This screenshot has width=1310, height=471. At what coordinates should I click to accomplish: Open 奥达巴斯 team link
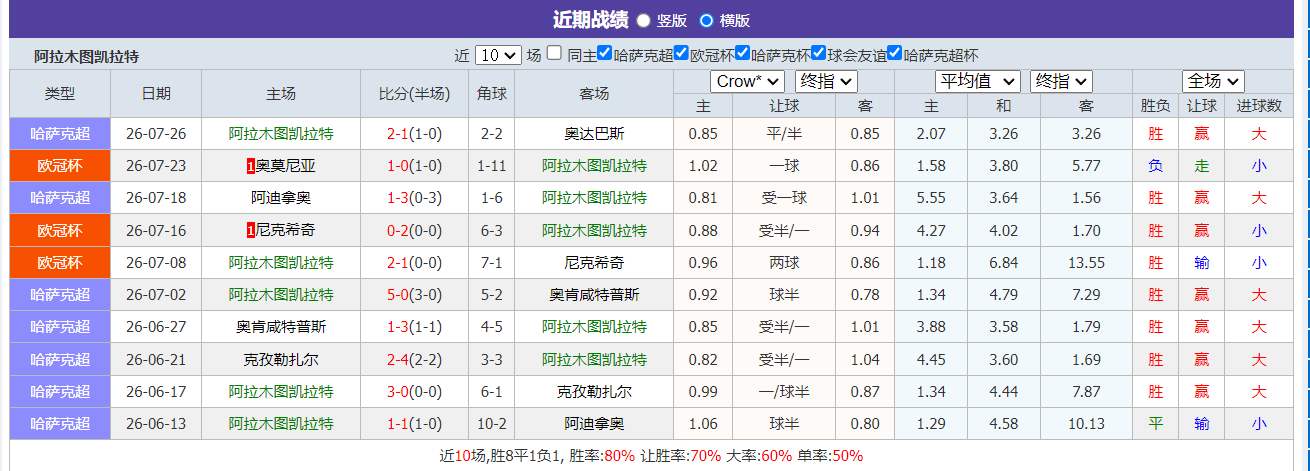(594, 133)
